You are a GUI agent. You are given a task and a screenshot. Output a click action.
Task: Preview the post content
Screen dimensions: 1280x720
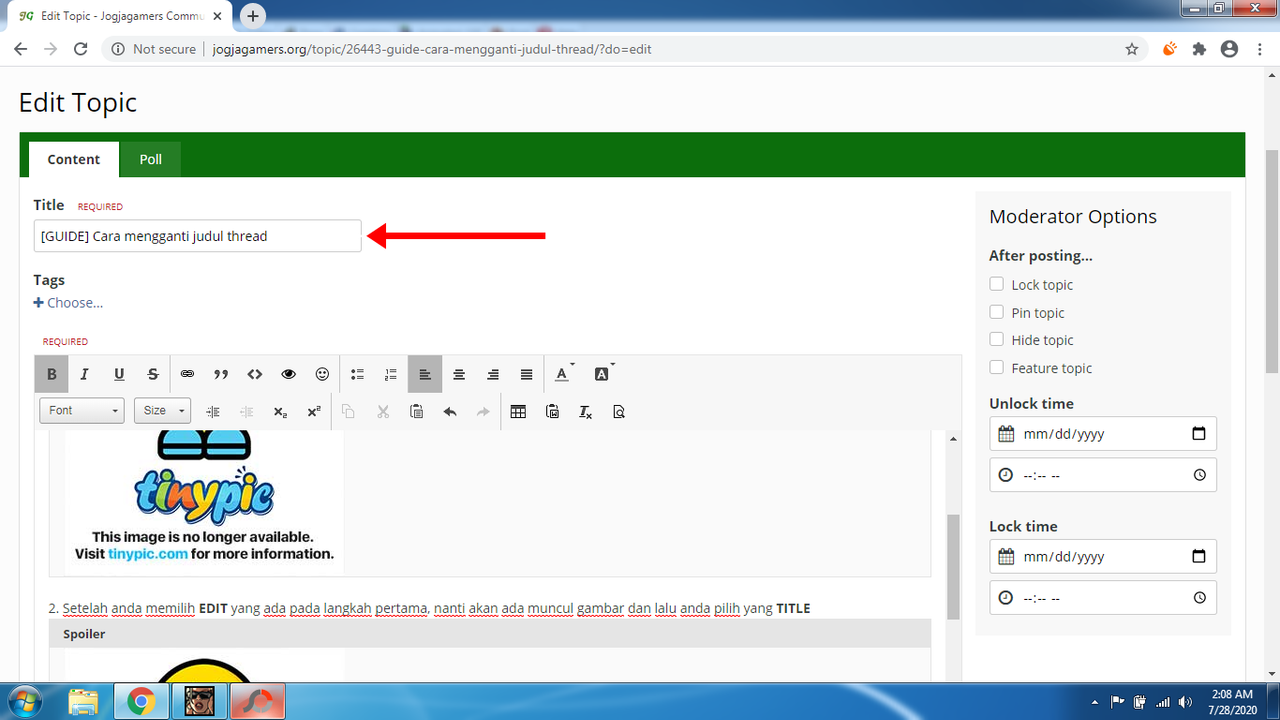pos(619,411)
